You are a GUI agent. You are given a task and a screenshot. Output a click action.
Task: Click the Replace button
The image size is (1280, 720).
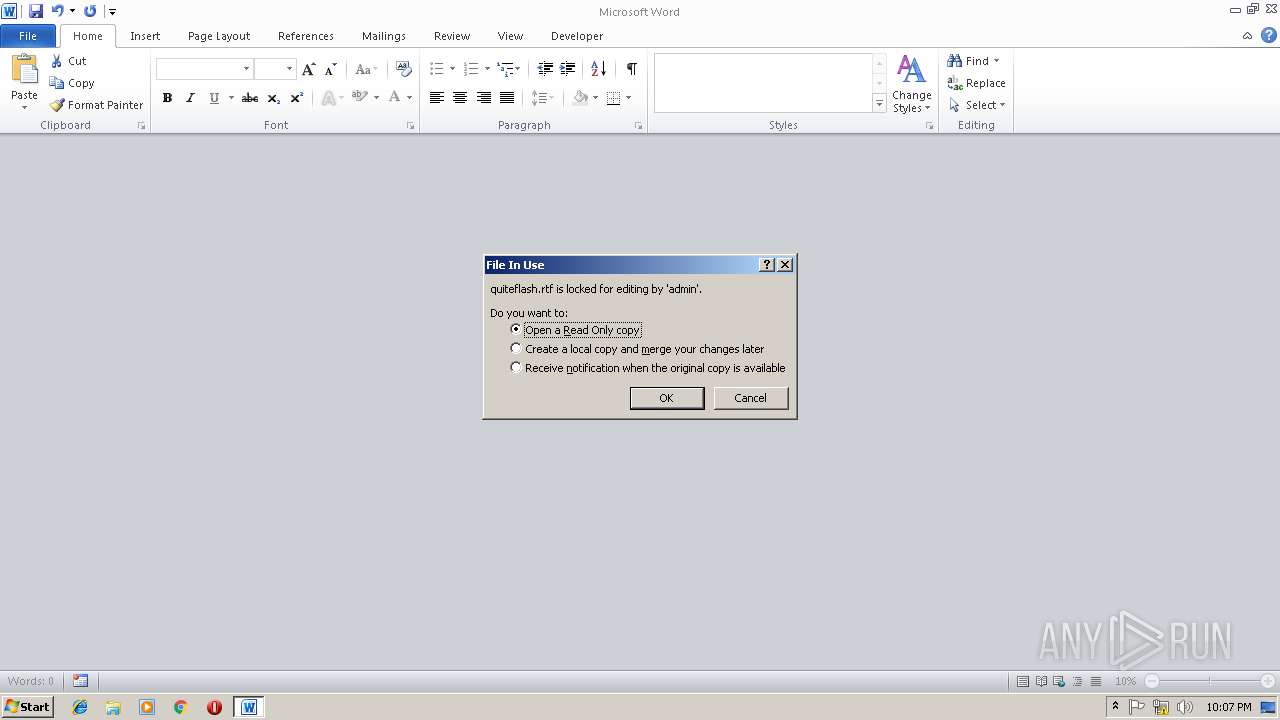click(976, 83)
